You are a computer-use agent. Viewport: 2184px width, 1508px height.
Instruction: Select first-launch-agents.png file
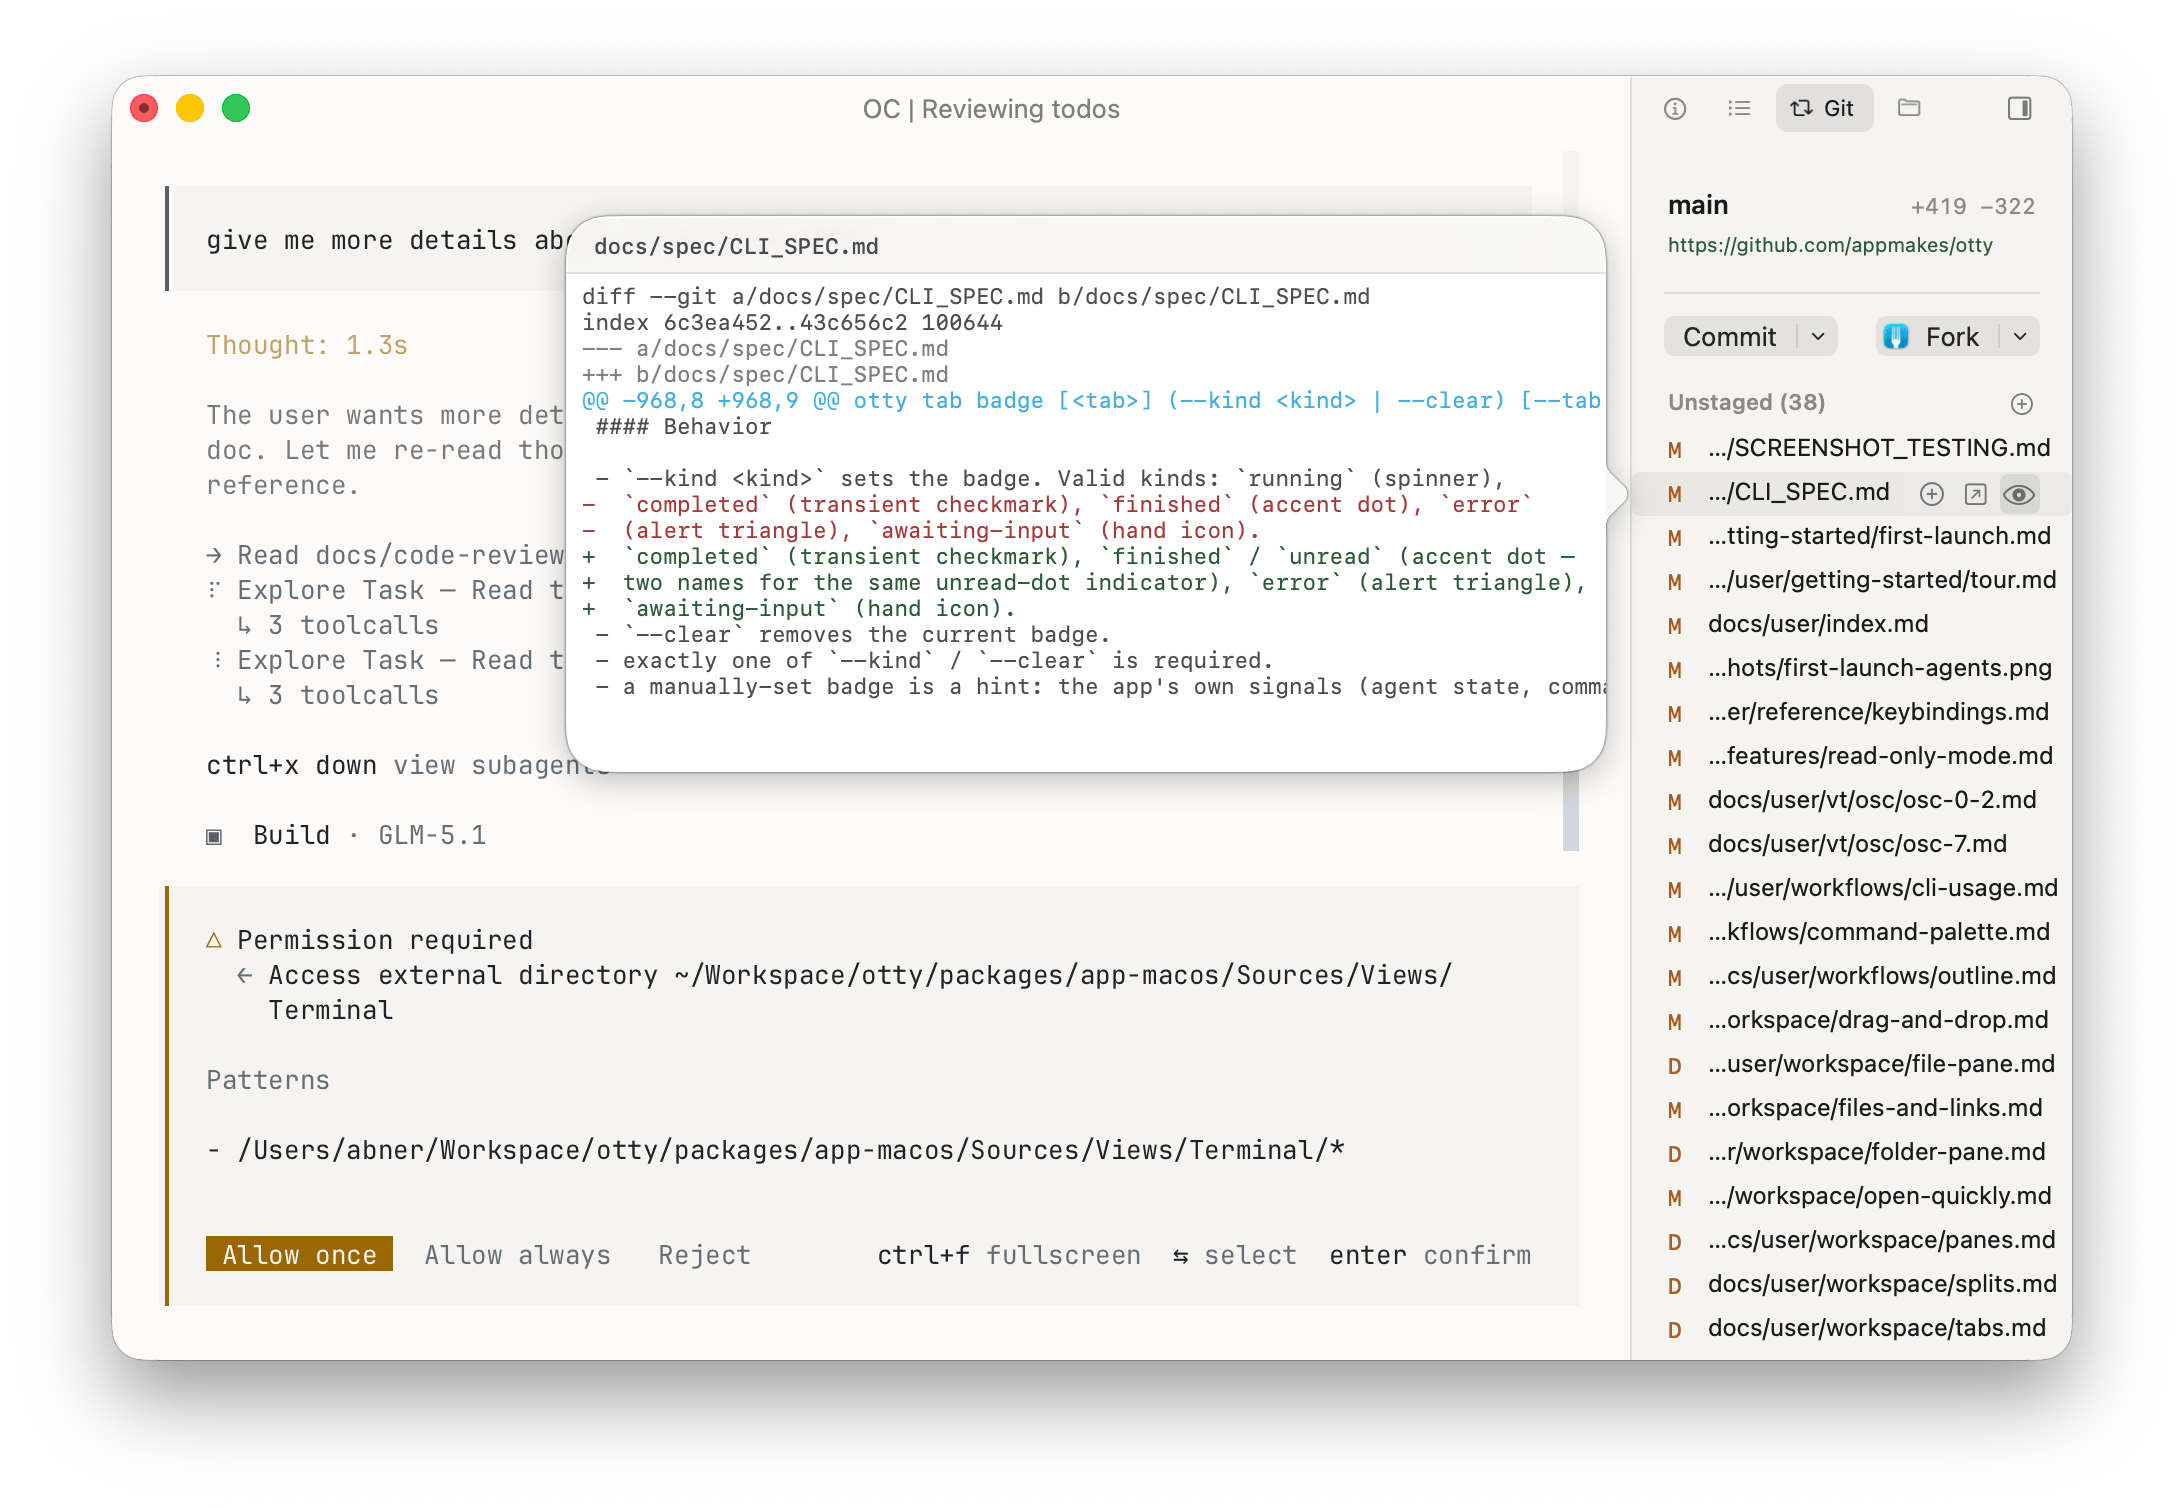(1852, 669)
